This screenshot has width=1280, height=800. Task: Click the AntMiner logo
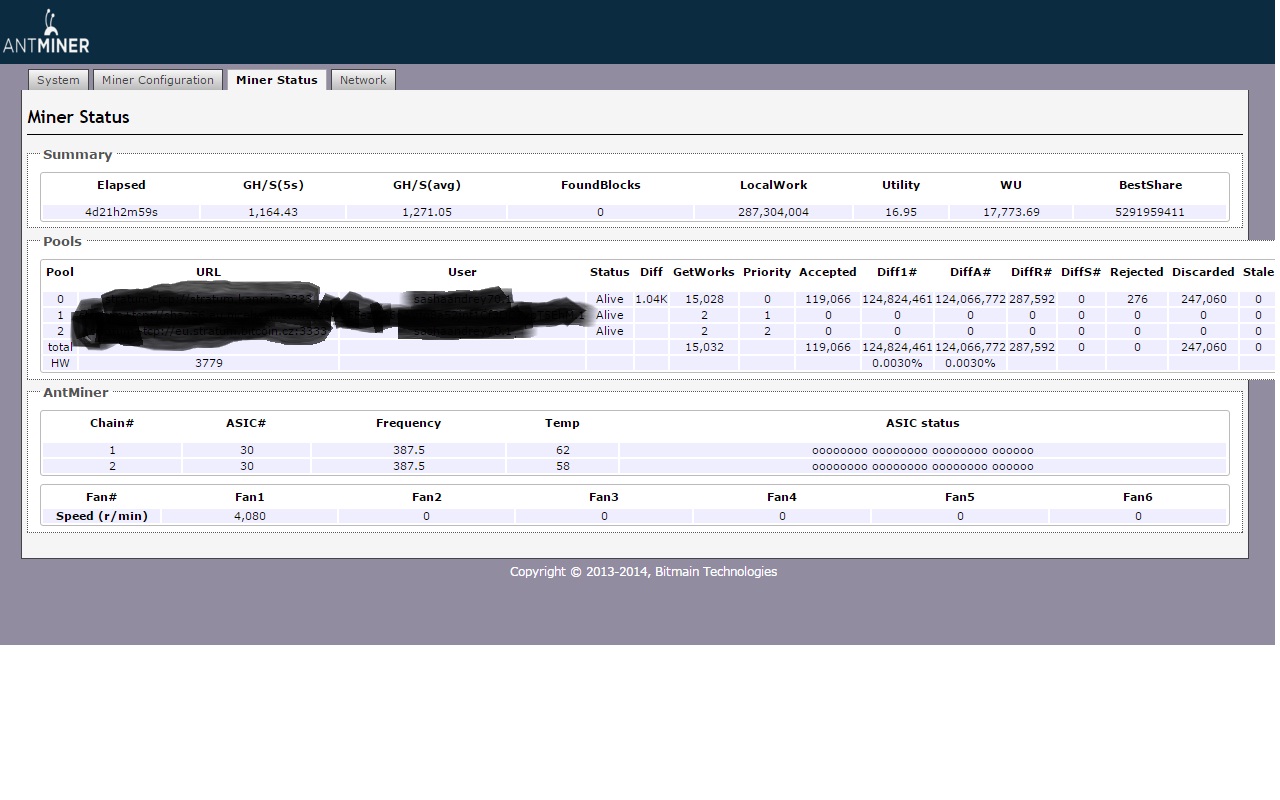(x=46, y=33)
